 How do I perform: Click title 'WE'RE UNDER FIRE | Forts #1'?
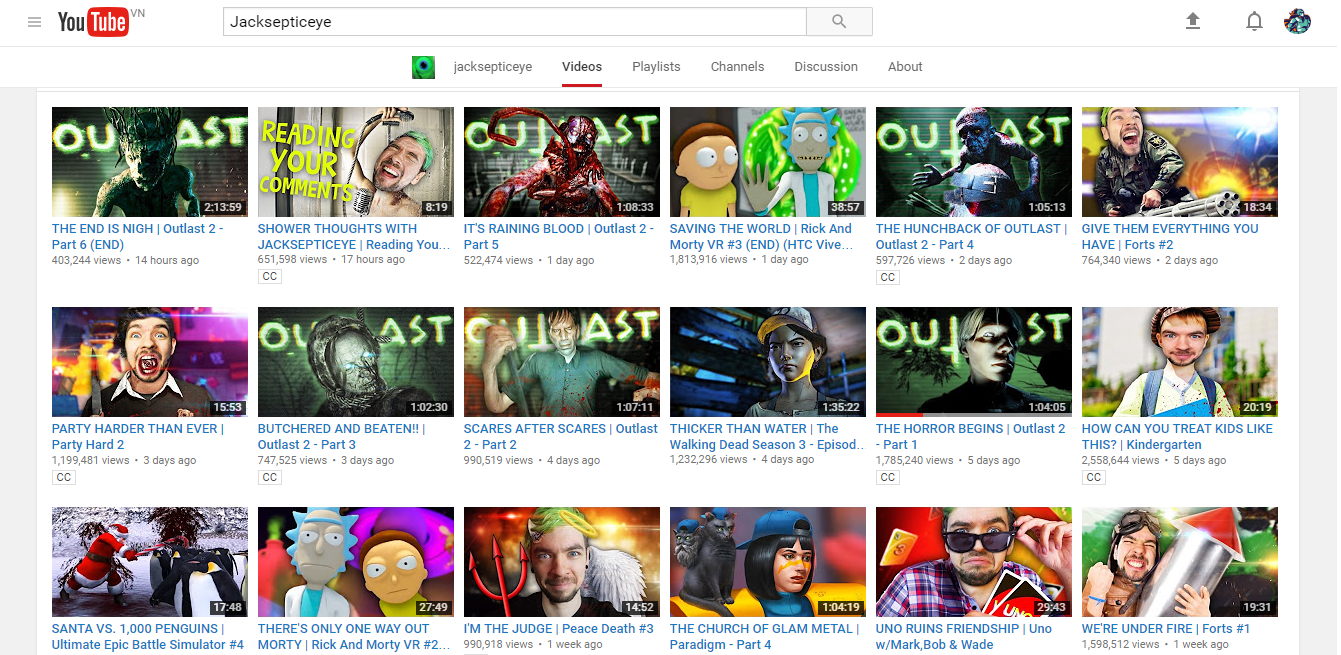pos(1166,629)
